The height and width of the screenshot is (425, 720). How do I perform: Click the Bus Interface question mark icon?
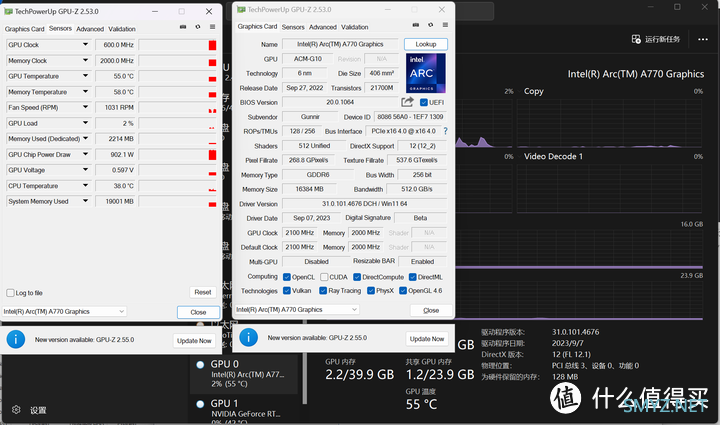[445, 131]
